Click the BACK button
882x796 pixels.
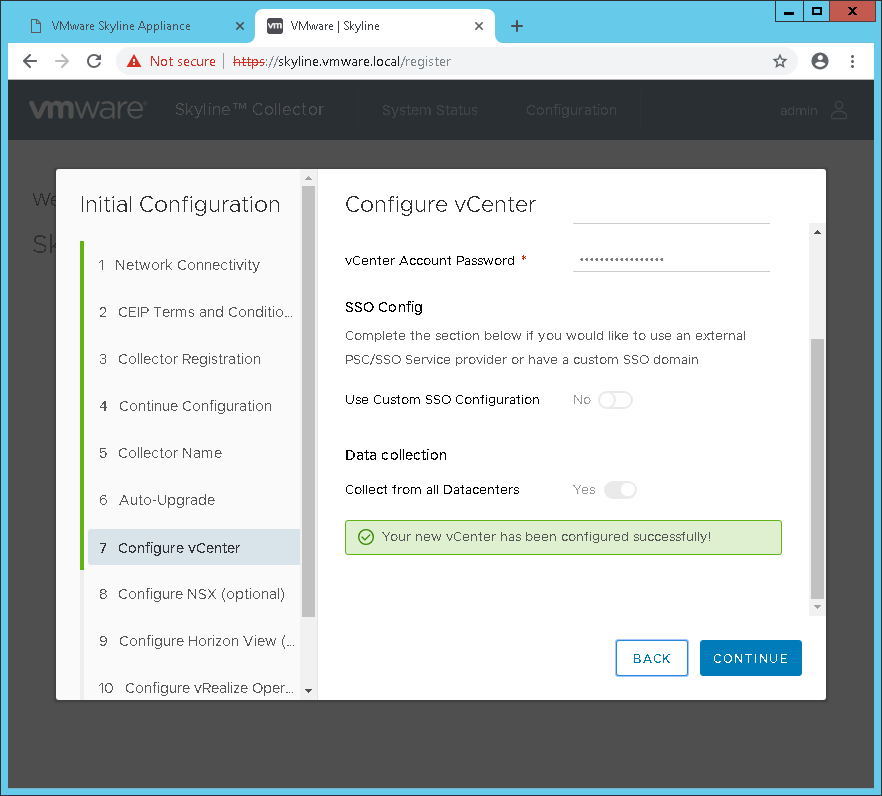point(651,658)
